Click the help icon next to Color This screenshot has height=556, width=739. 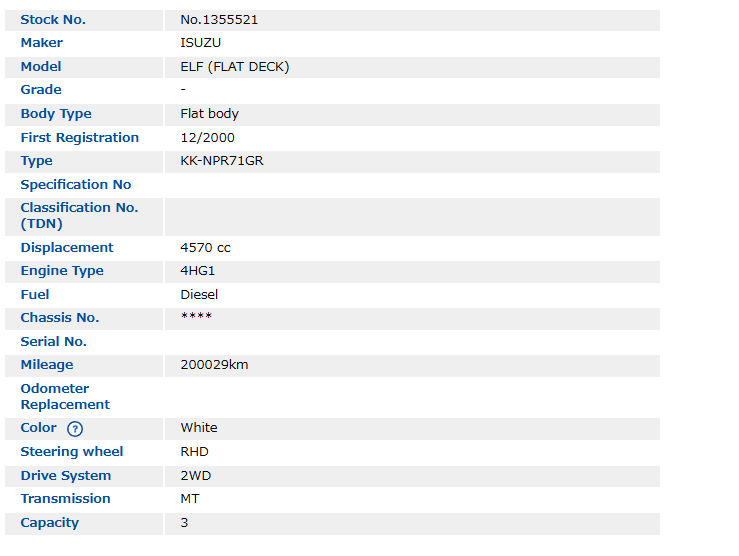(x=75, y=429)
